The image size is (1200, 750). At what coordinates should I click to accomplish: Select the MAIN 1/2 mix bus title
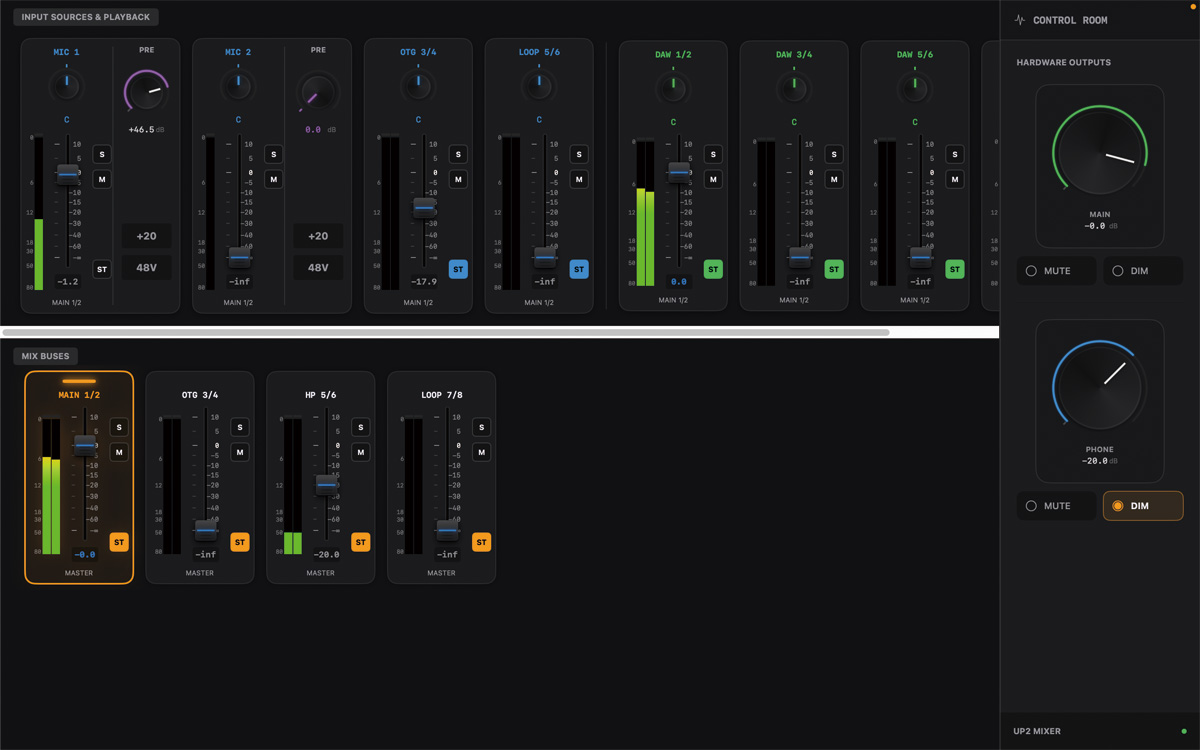pos(79,395)
